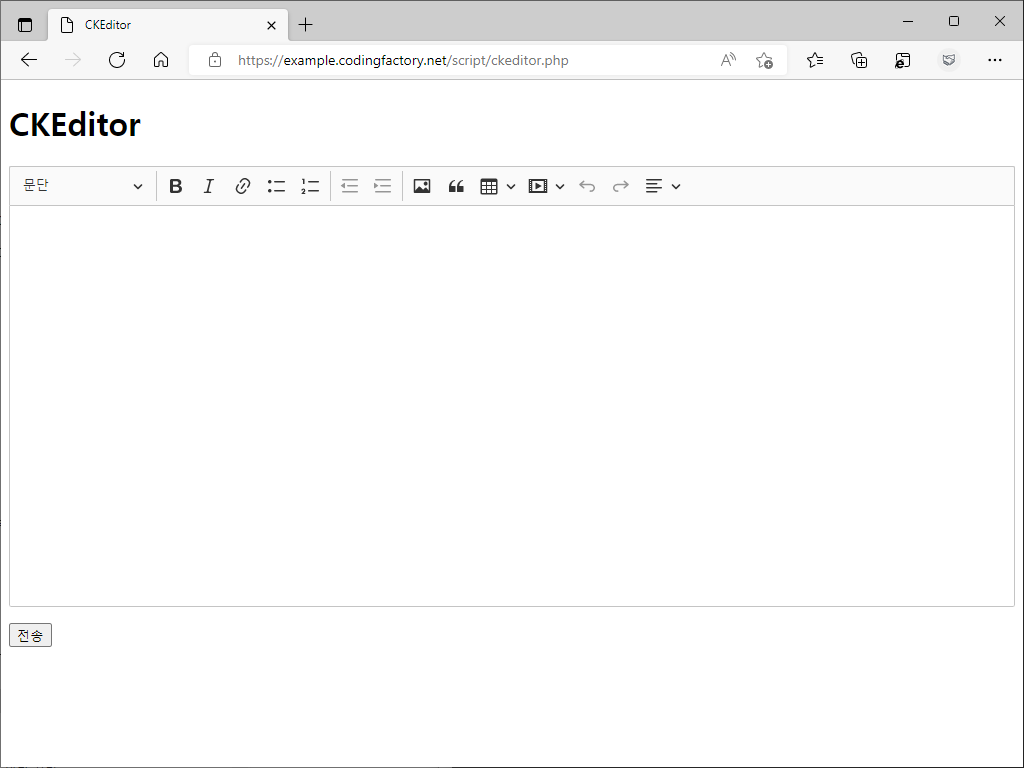
Task: Click the insert media icon
Action: coord(537,186)
